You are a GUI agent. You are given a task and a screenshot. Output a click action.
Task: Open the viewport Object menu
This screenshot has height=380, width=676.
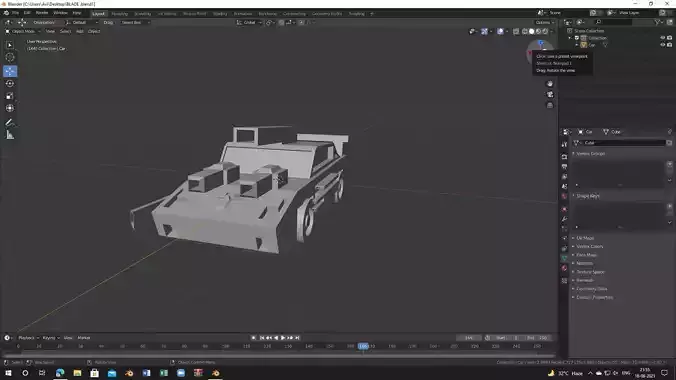click(94, 31)
